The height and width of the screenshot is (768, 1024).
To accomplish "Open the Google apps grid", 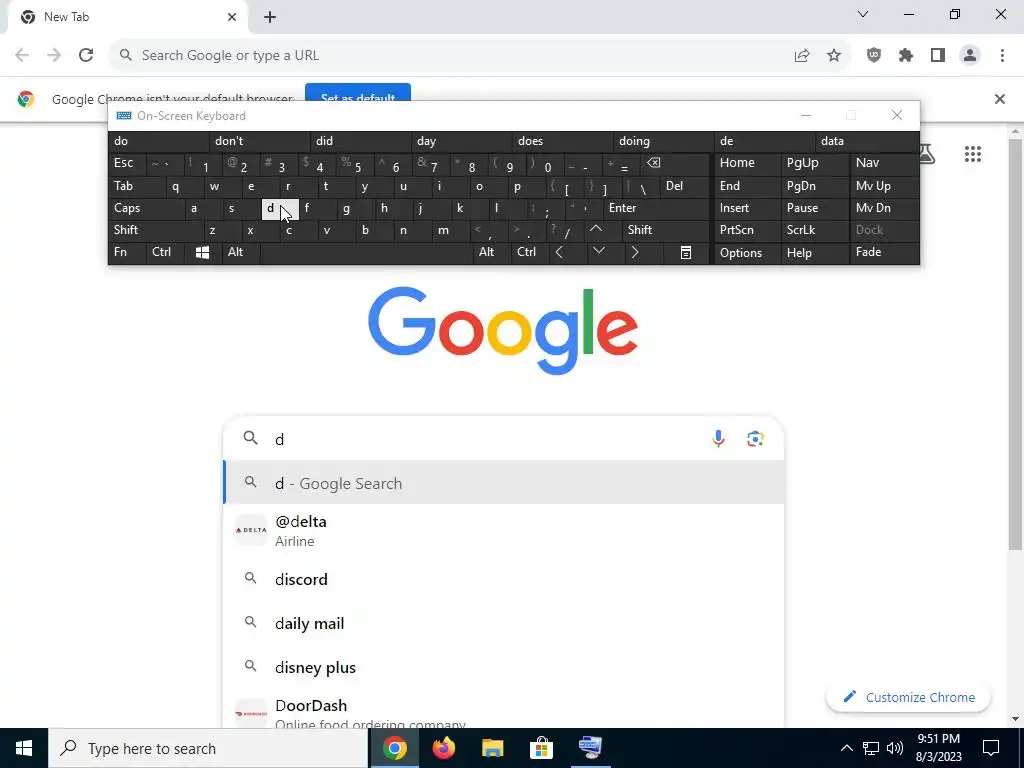I will pos(972,154).
